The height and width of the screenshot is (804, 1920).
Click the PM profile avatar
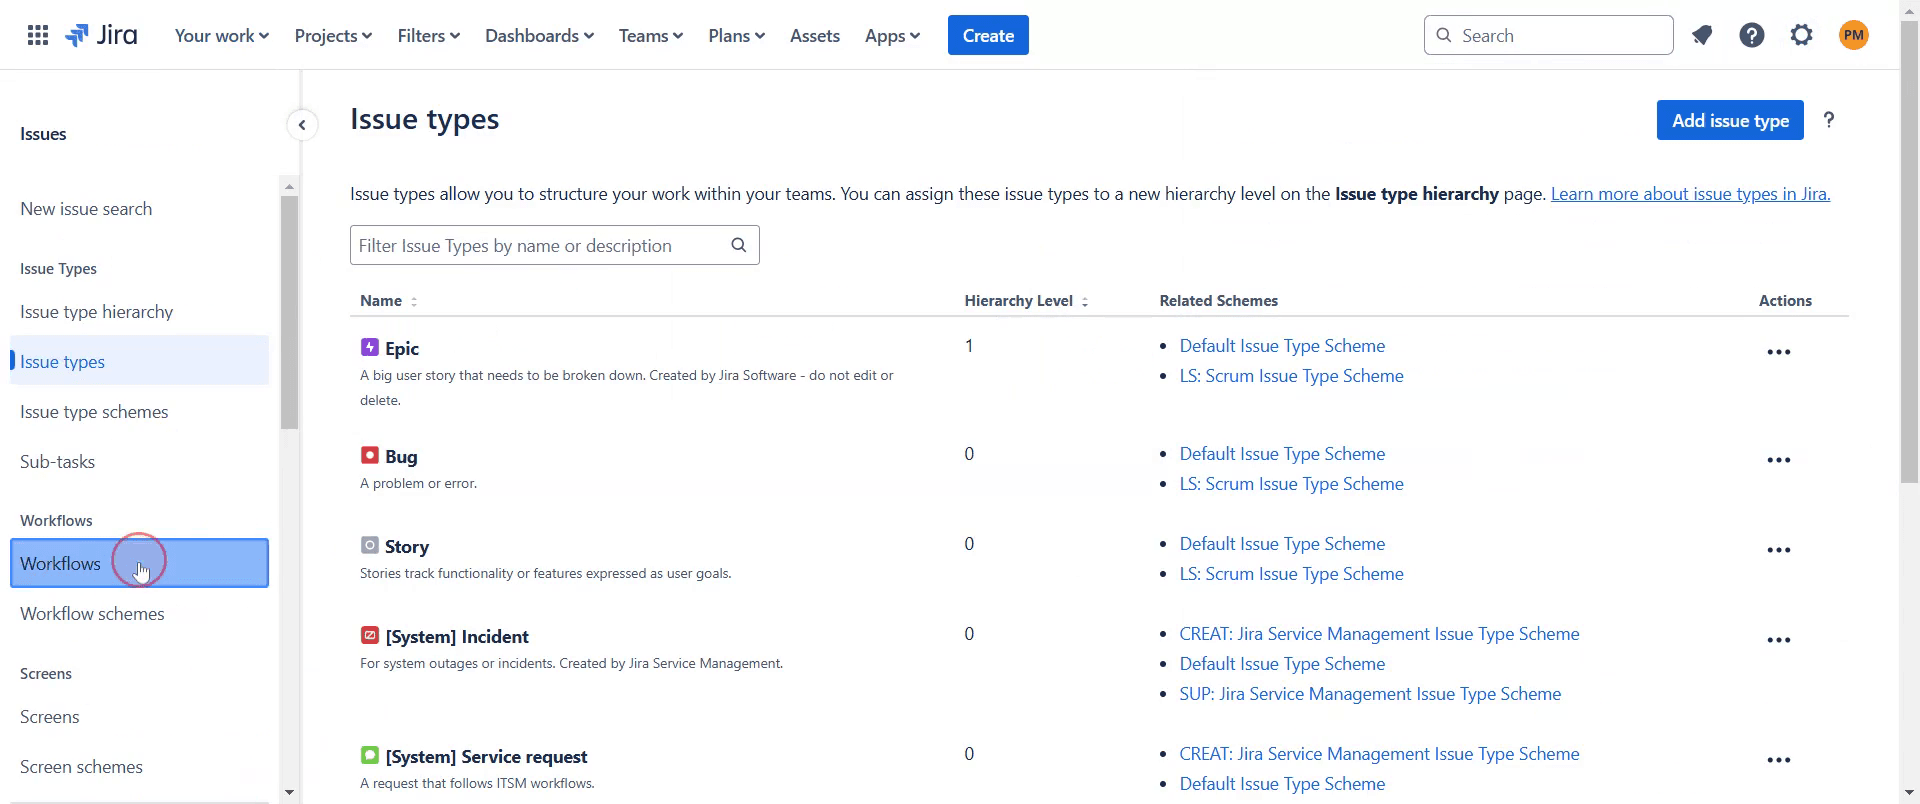[1853, 36]
